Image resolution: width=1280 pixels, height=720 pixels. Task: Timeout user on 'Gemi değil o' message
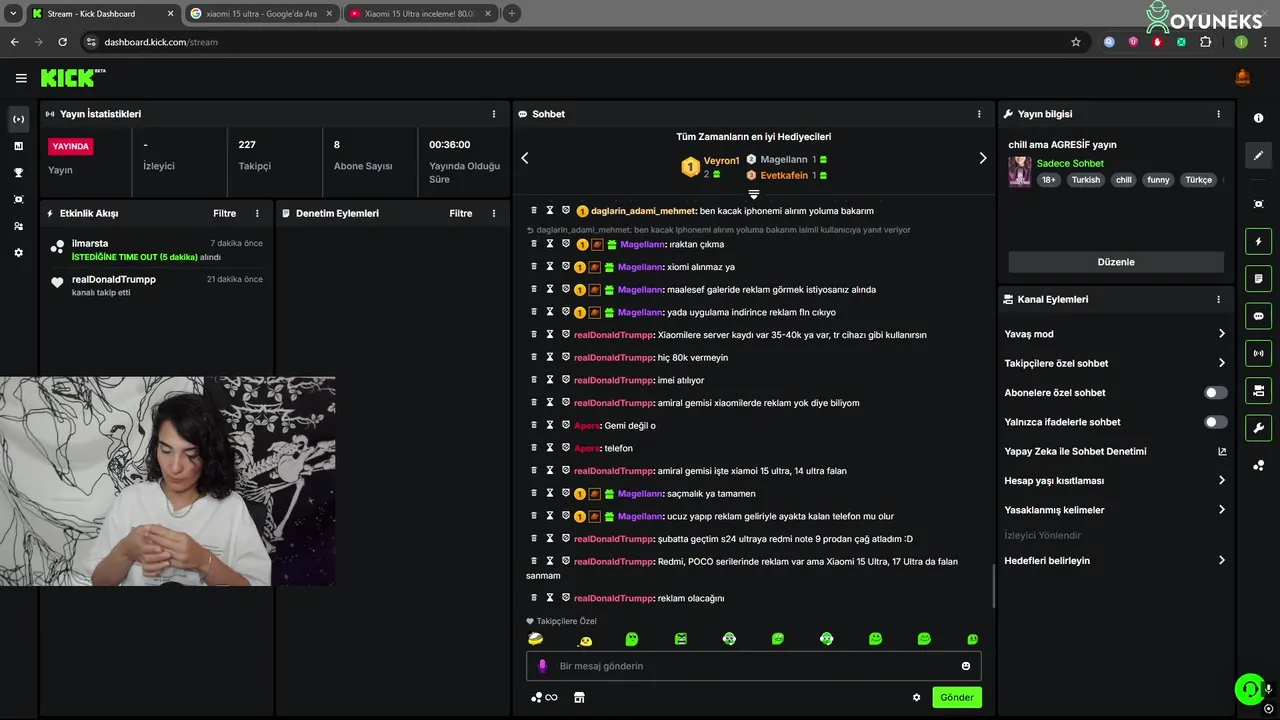click(x=549, y=425)
